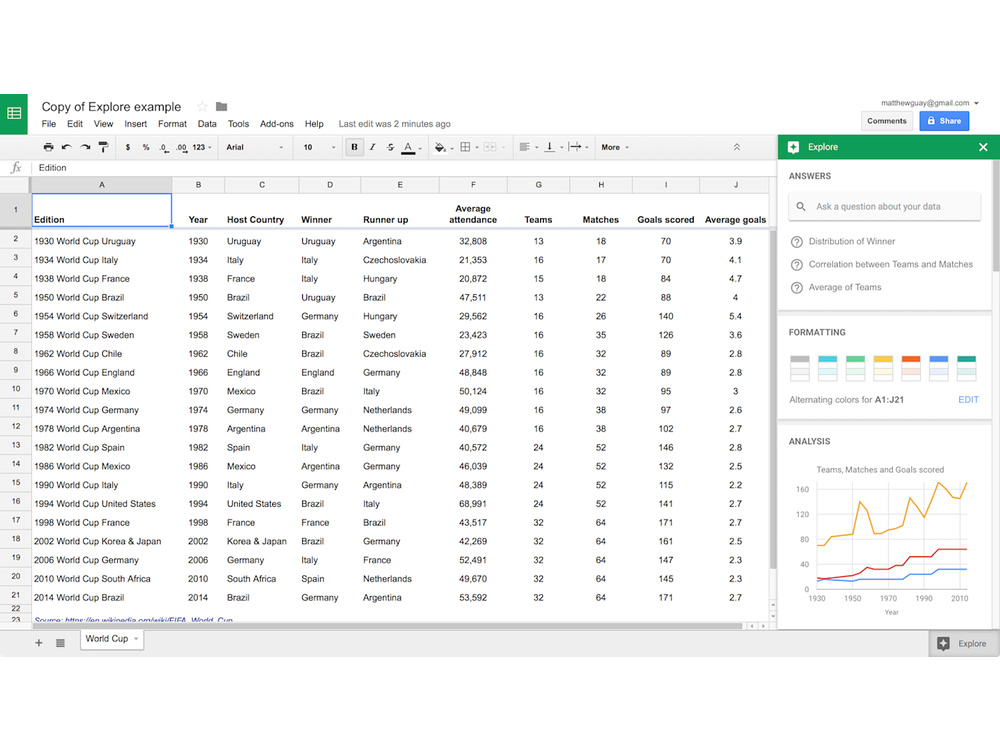The height and width of the screenshot is (750, 1000).
Task: Collapse the menus with double chevron
Action: [737, 147]
